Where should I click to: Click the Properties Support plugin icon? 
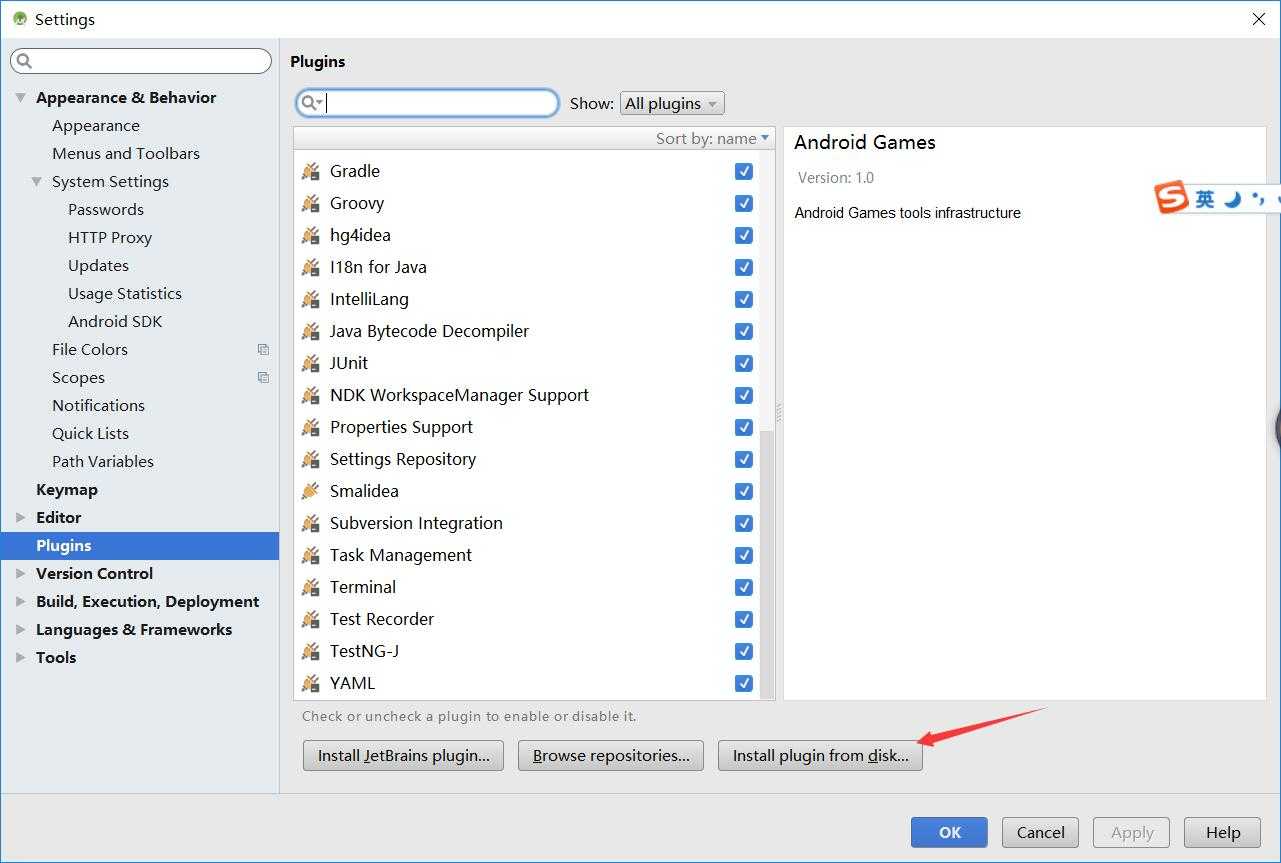pyautogui.click(x=311, y=427)
